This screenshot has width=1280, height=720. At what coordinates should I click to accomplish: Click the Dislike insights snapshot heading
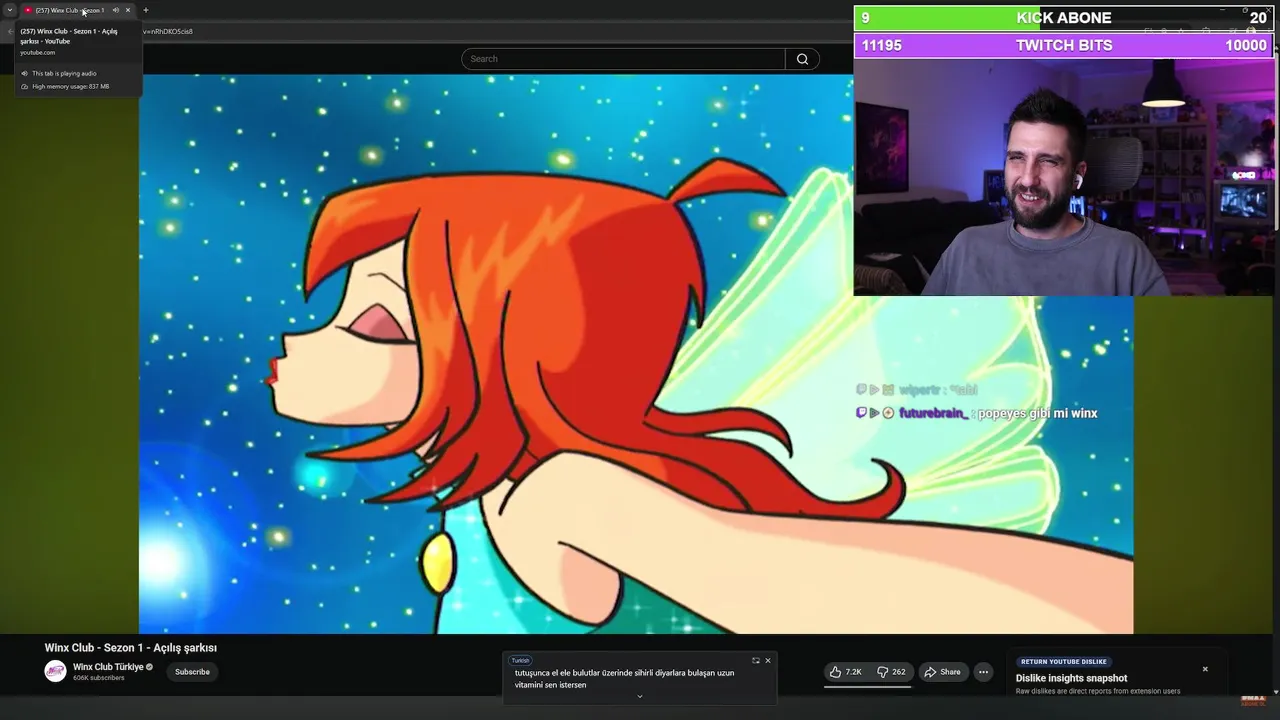point(1071,678)
